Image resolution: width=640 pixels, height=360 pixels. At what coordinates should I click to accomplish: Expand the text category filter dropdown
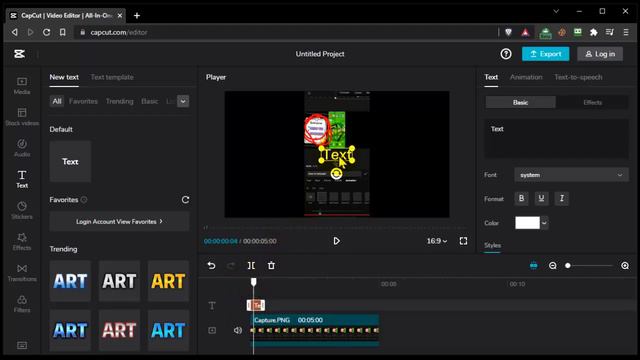[183, 101]
